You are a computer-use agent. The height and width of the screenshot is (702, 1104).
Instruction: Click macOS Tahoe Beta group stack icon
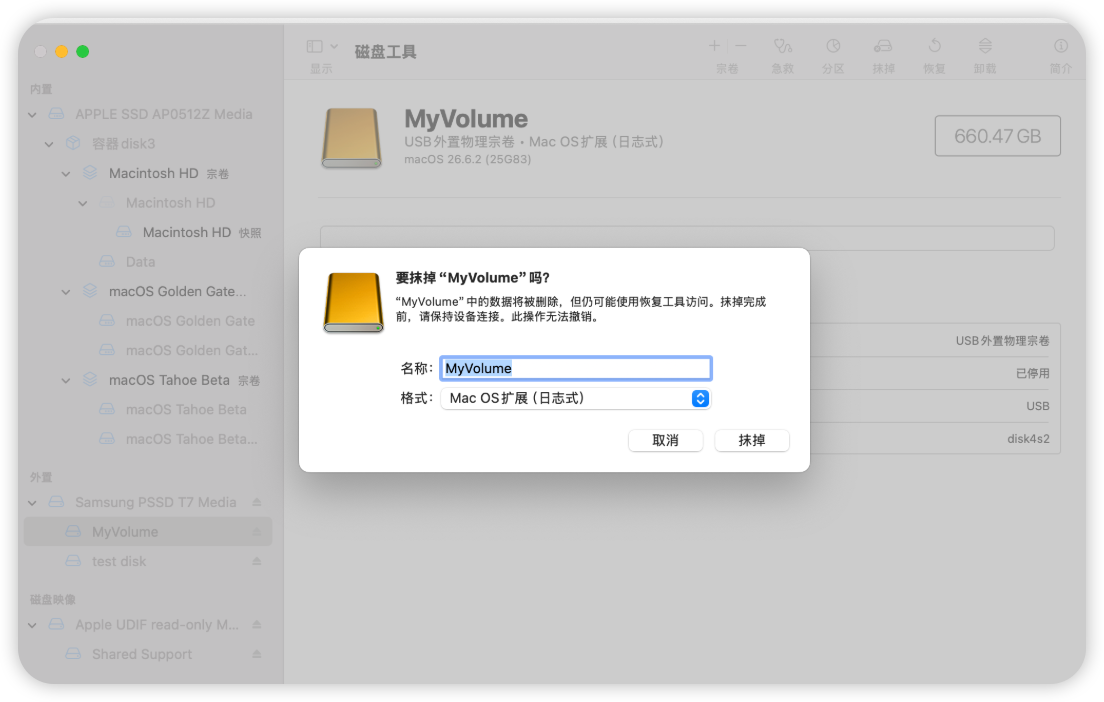90,380
